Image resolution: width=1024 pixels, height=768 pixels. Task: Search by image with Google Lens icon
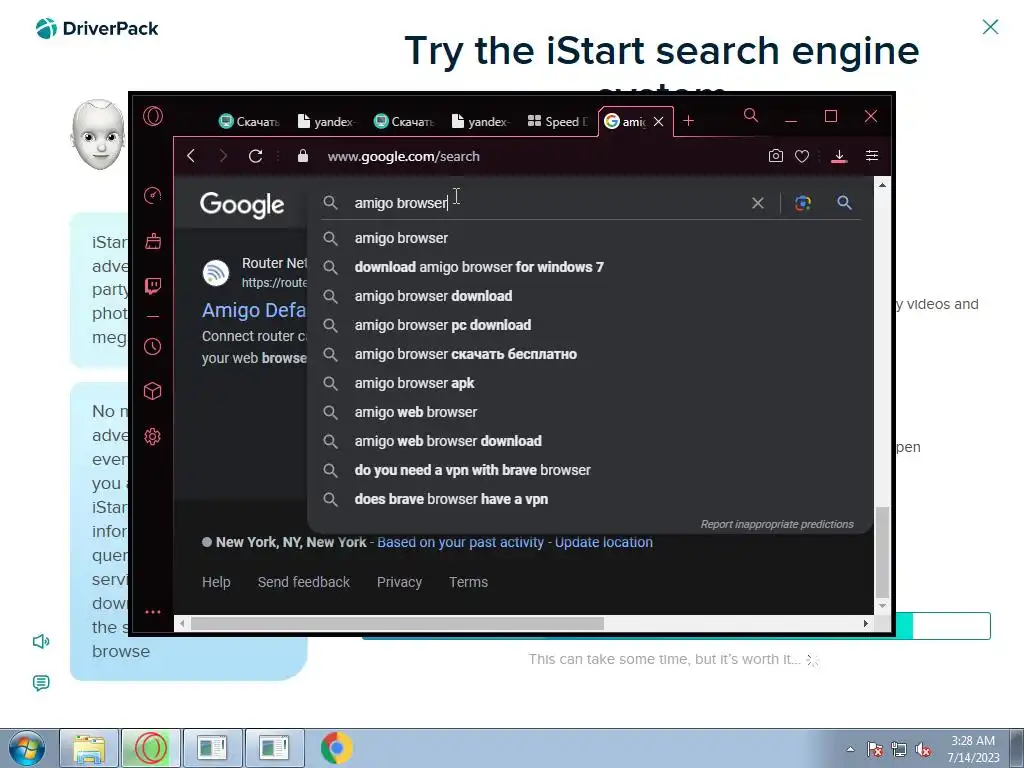click(803, 202)
